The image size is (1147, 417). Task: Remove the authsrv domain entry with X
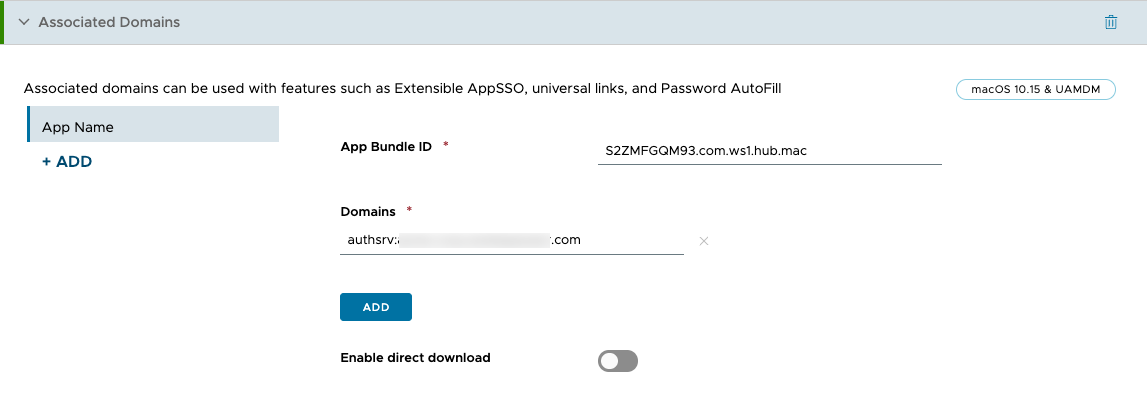tap(704, 241)
